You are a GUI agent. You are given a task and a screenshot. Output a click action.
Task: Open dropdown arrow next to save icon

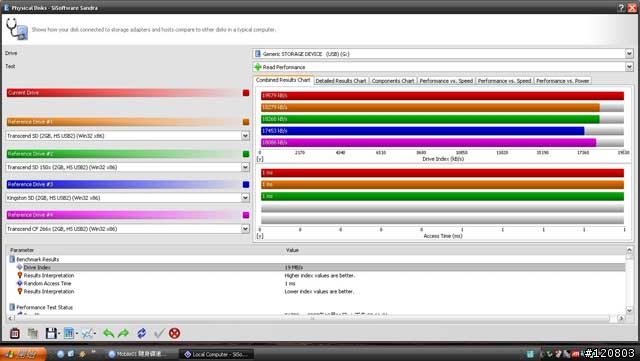pyautogui.click(x=59, y=334)
